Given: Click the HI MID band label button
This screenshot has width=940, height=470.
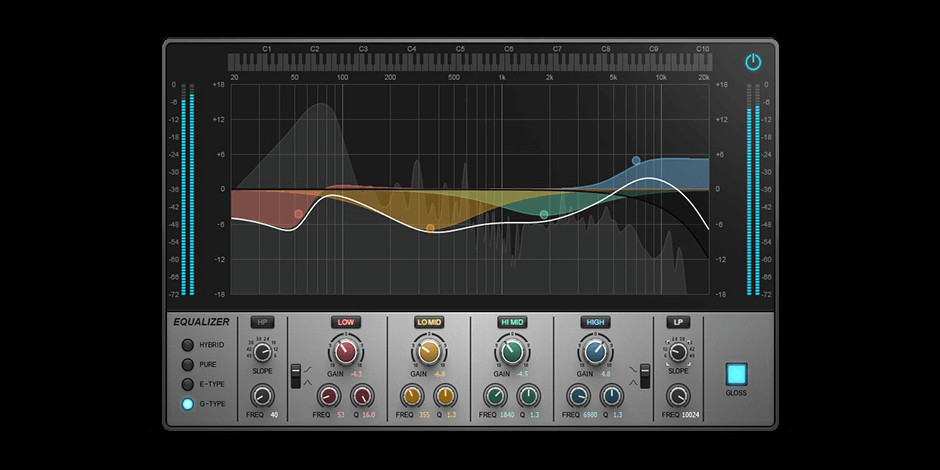Looking at the screenshot, I should tap(512, 322).
